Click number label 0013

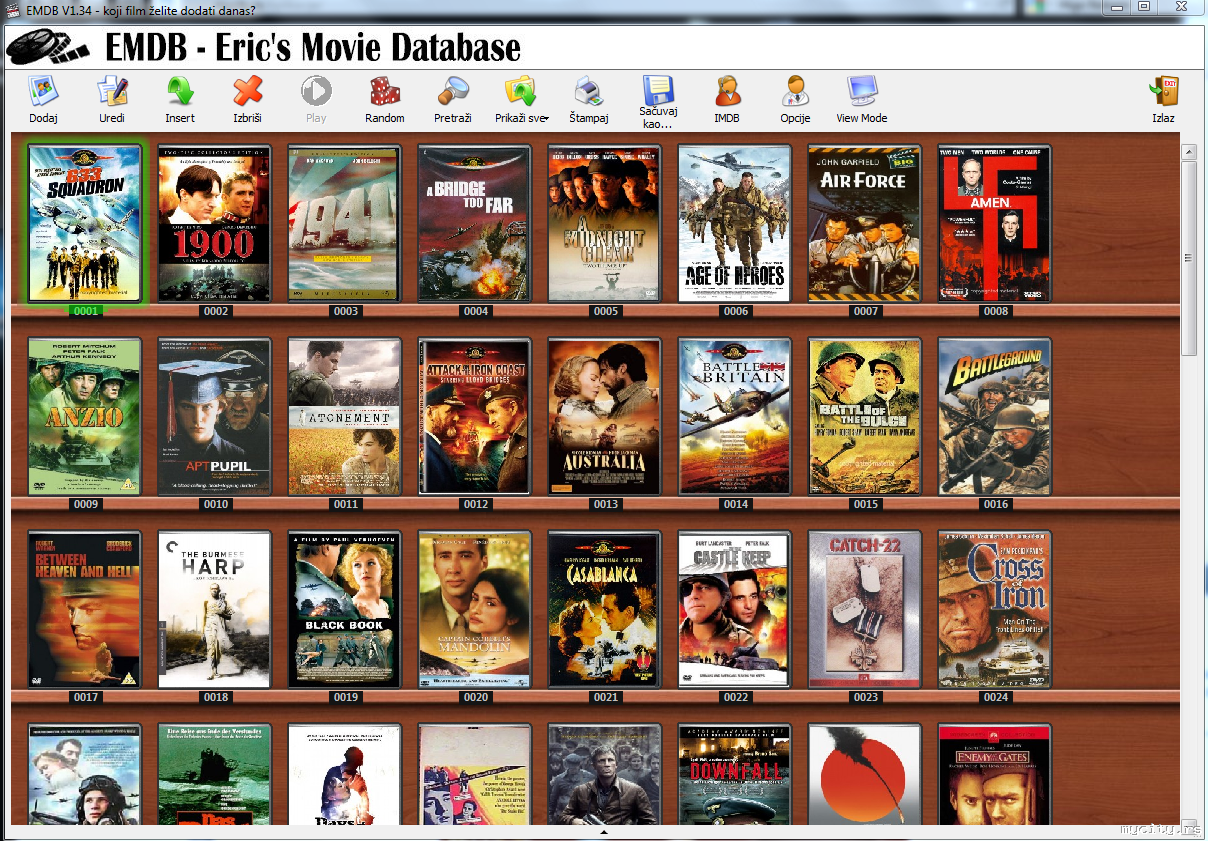(x=606, y=504)
